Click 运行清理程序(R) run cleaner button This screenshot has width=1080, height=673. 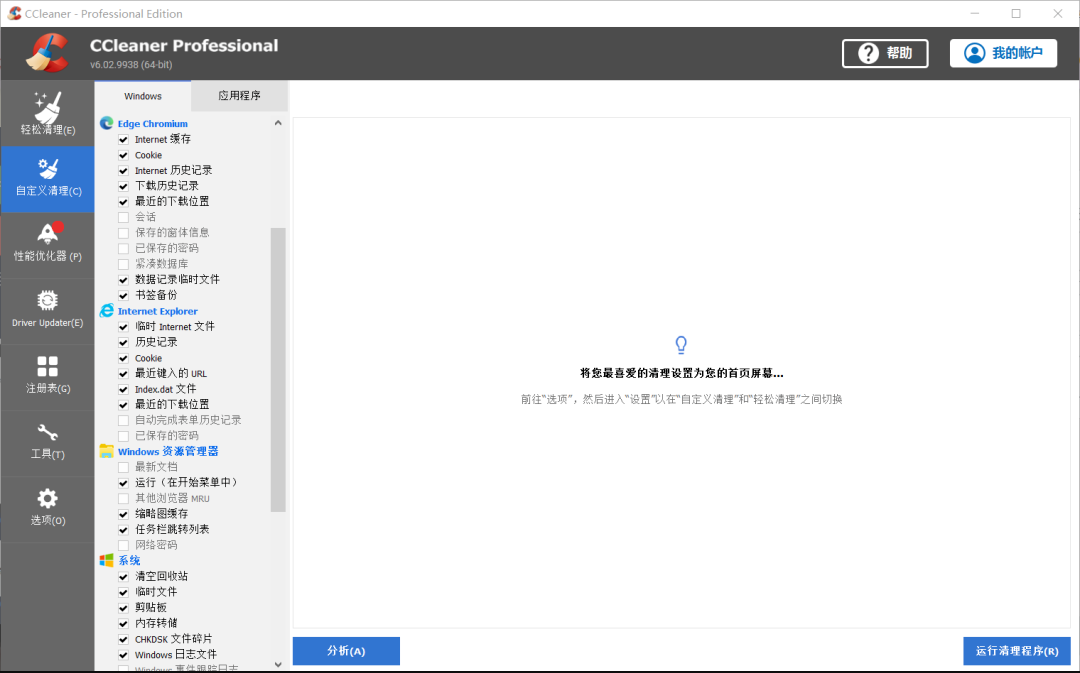(x=1017, y=651)
